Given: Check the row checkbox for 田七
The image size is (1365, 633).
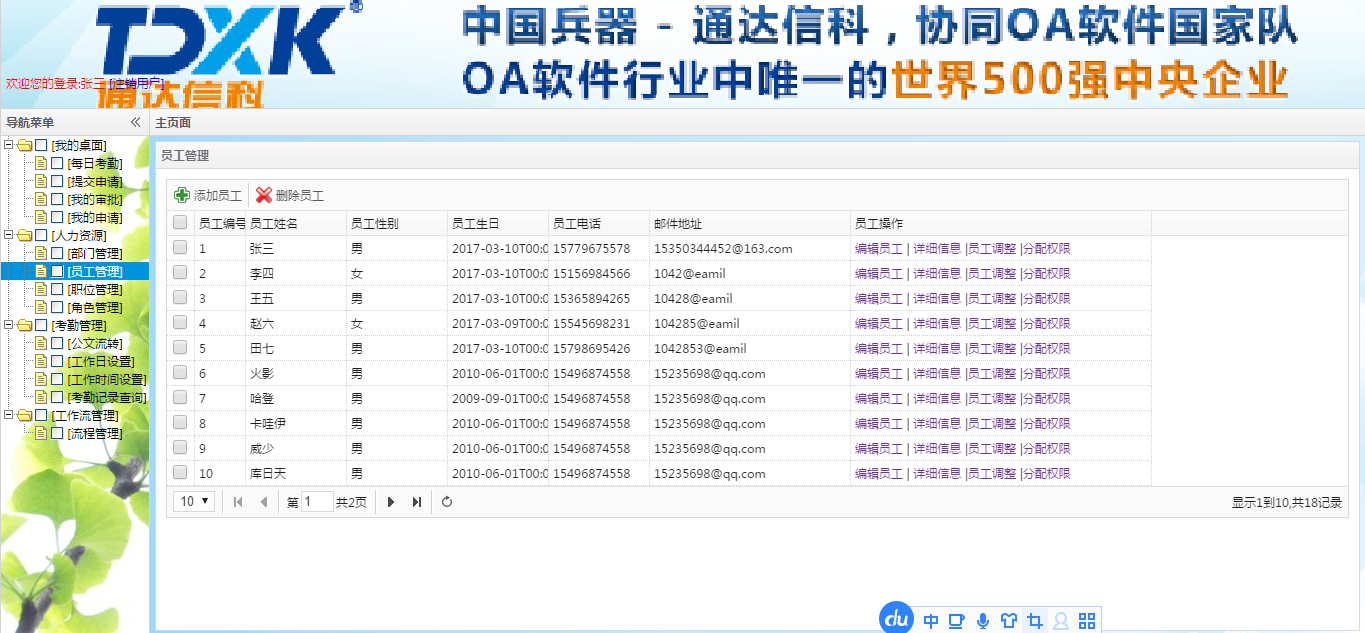Looking at the screenshot, I should (180, 348).
